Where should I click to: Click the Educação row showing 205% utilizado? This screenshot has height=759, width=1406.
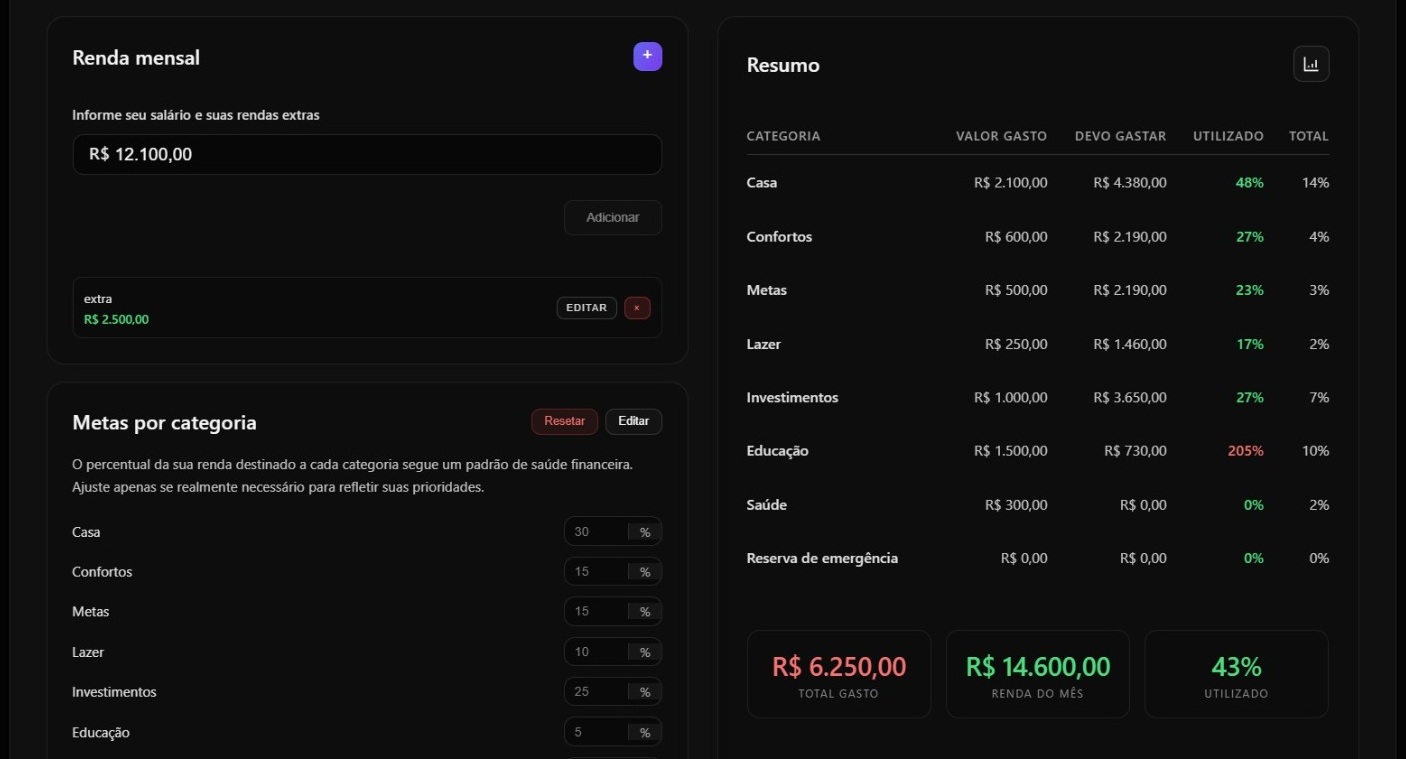pyautogui.click(x=1035, y=450)
